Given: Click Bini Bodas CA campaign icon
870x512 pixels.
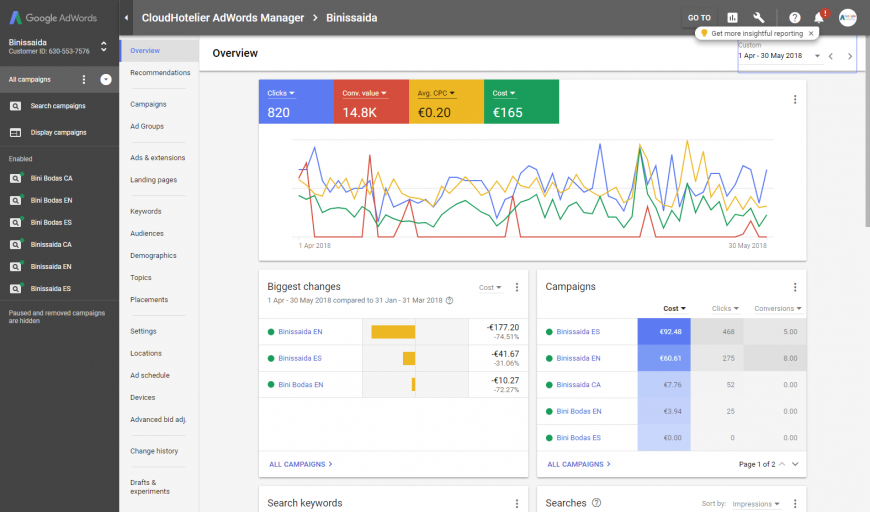Looking at the screenshot, I should (16, 178).
